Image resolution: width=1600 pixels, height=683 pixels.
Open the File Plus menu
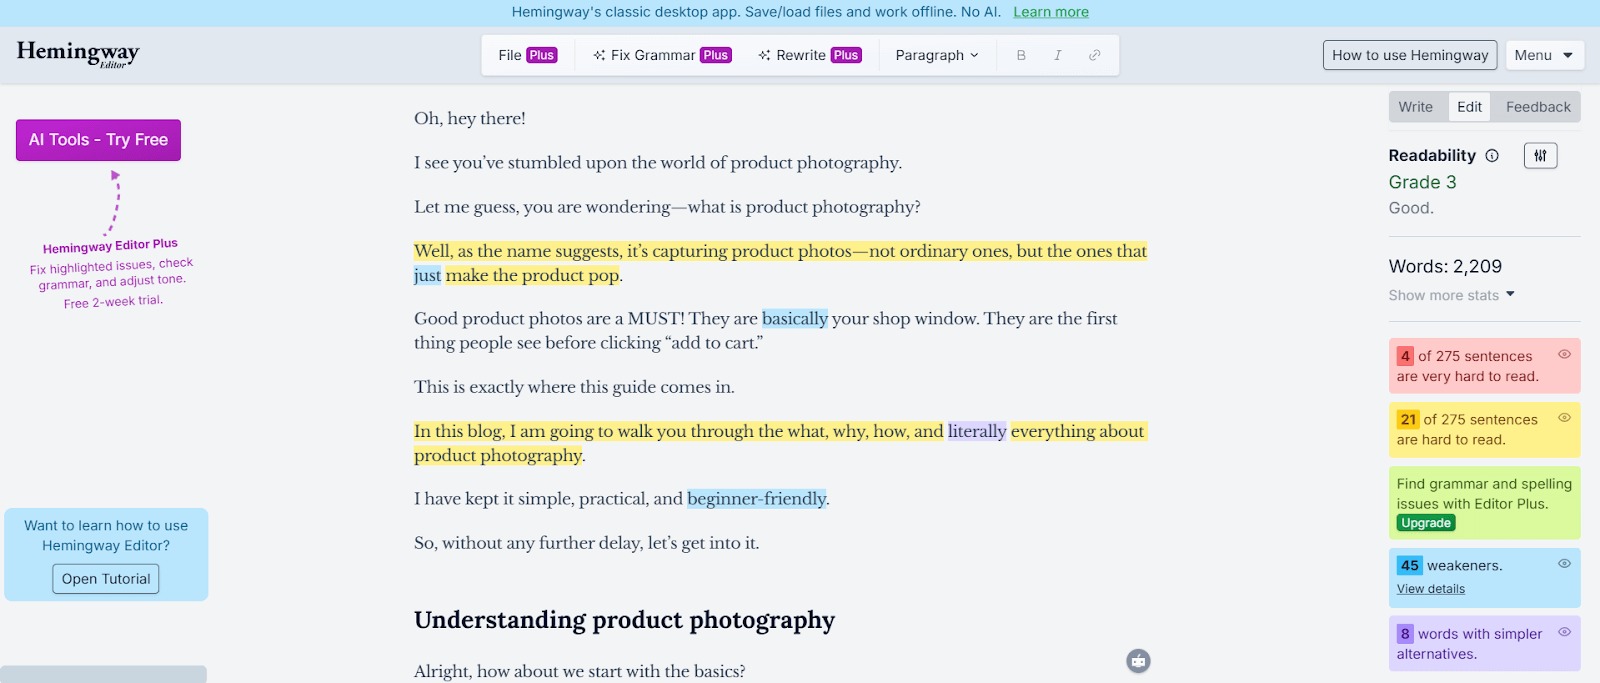528,55
